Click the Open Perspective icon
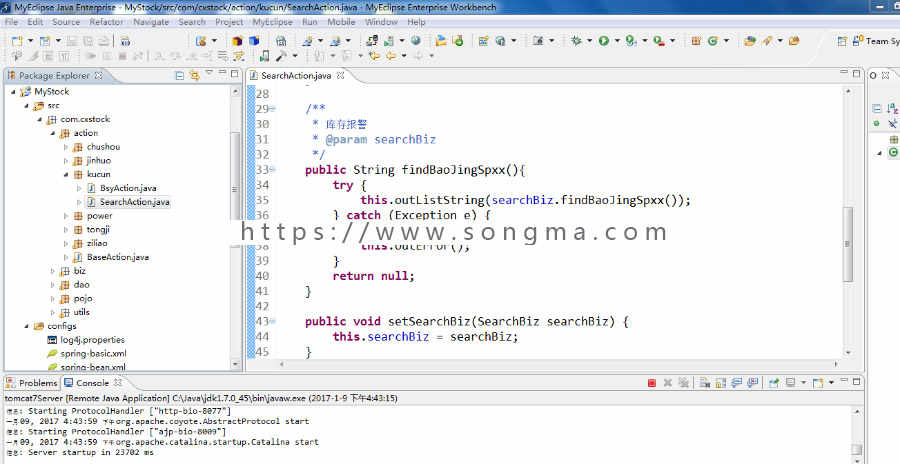 (x=842, y=41)
